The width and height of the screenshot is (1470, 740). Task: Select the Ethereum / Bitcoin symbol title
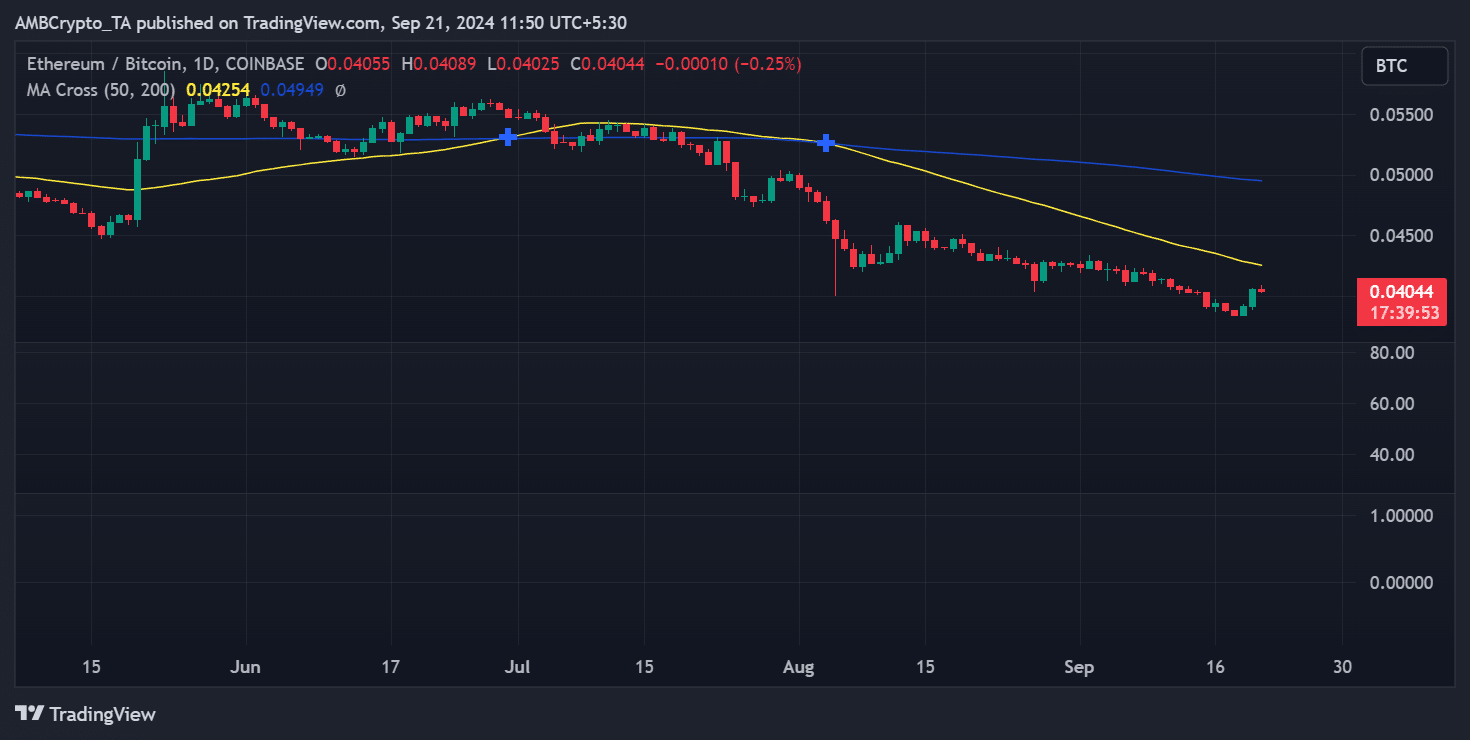tap(165, 64)
